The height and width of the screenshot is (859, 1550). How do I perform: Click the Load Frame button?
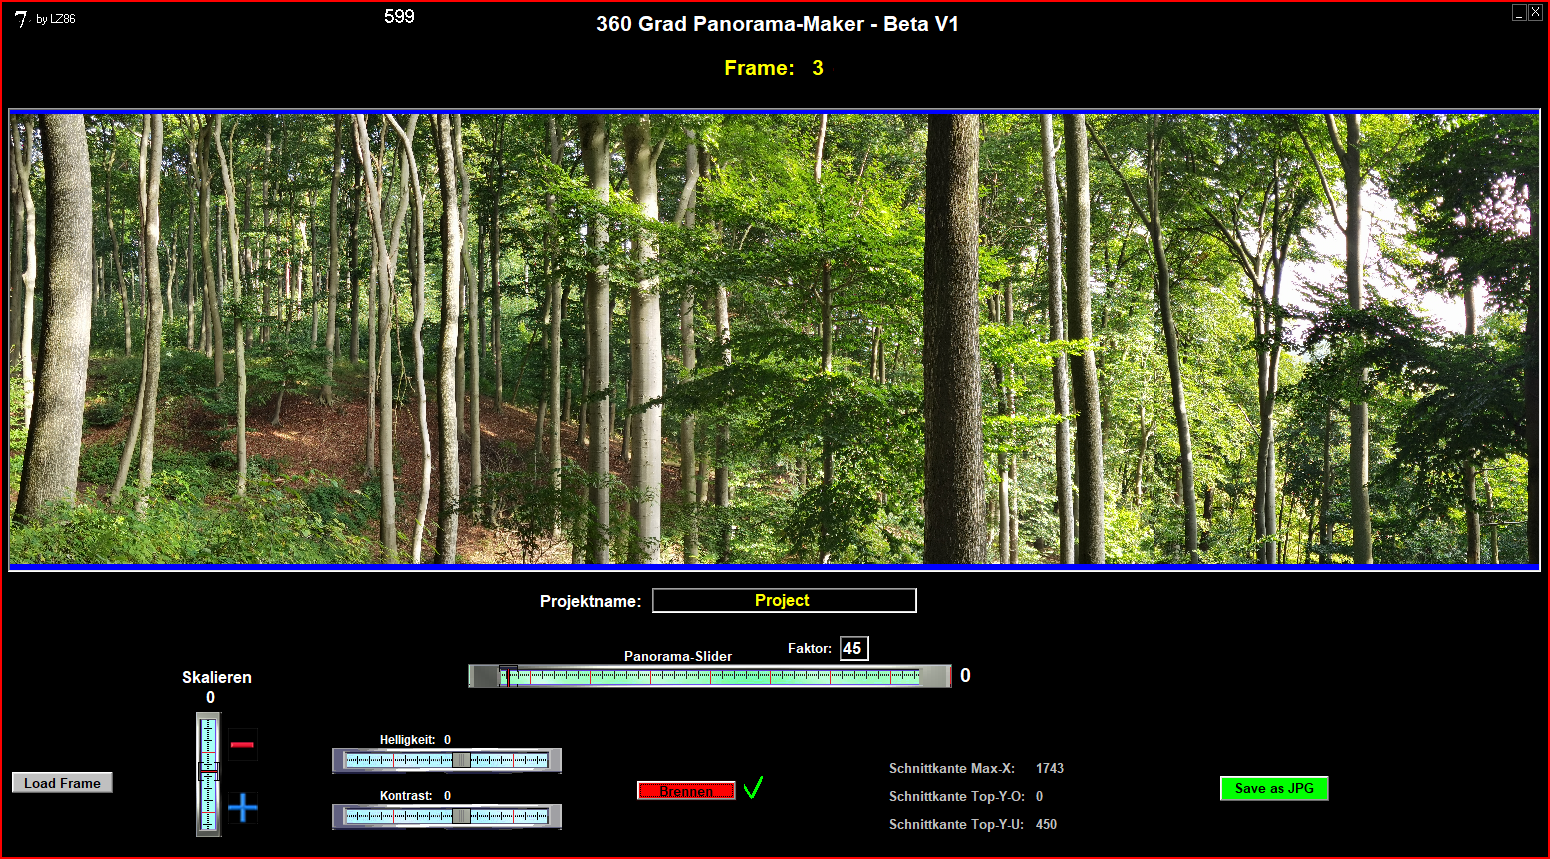[x=62, y=783]
